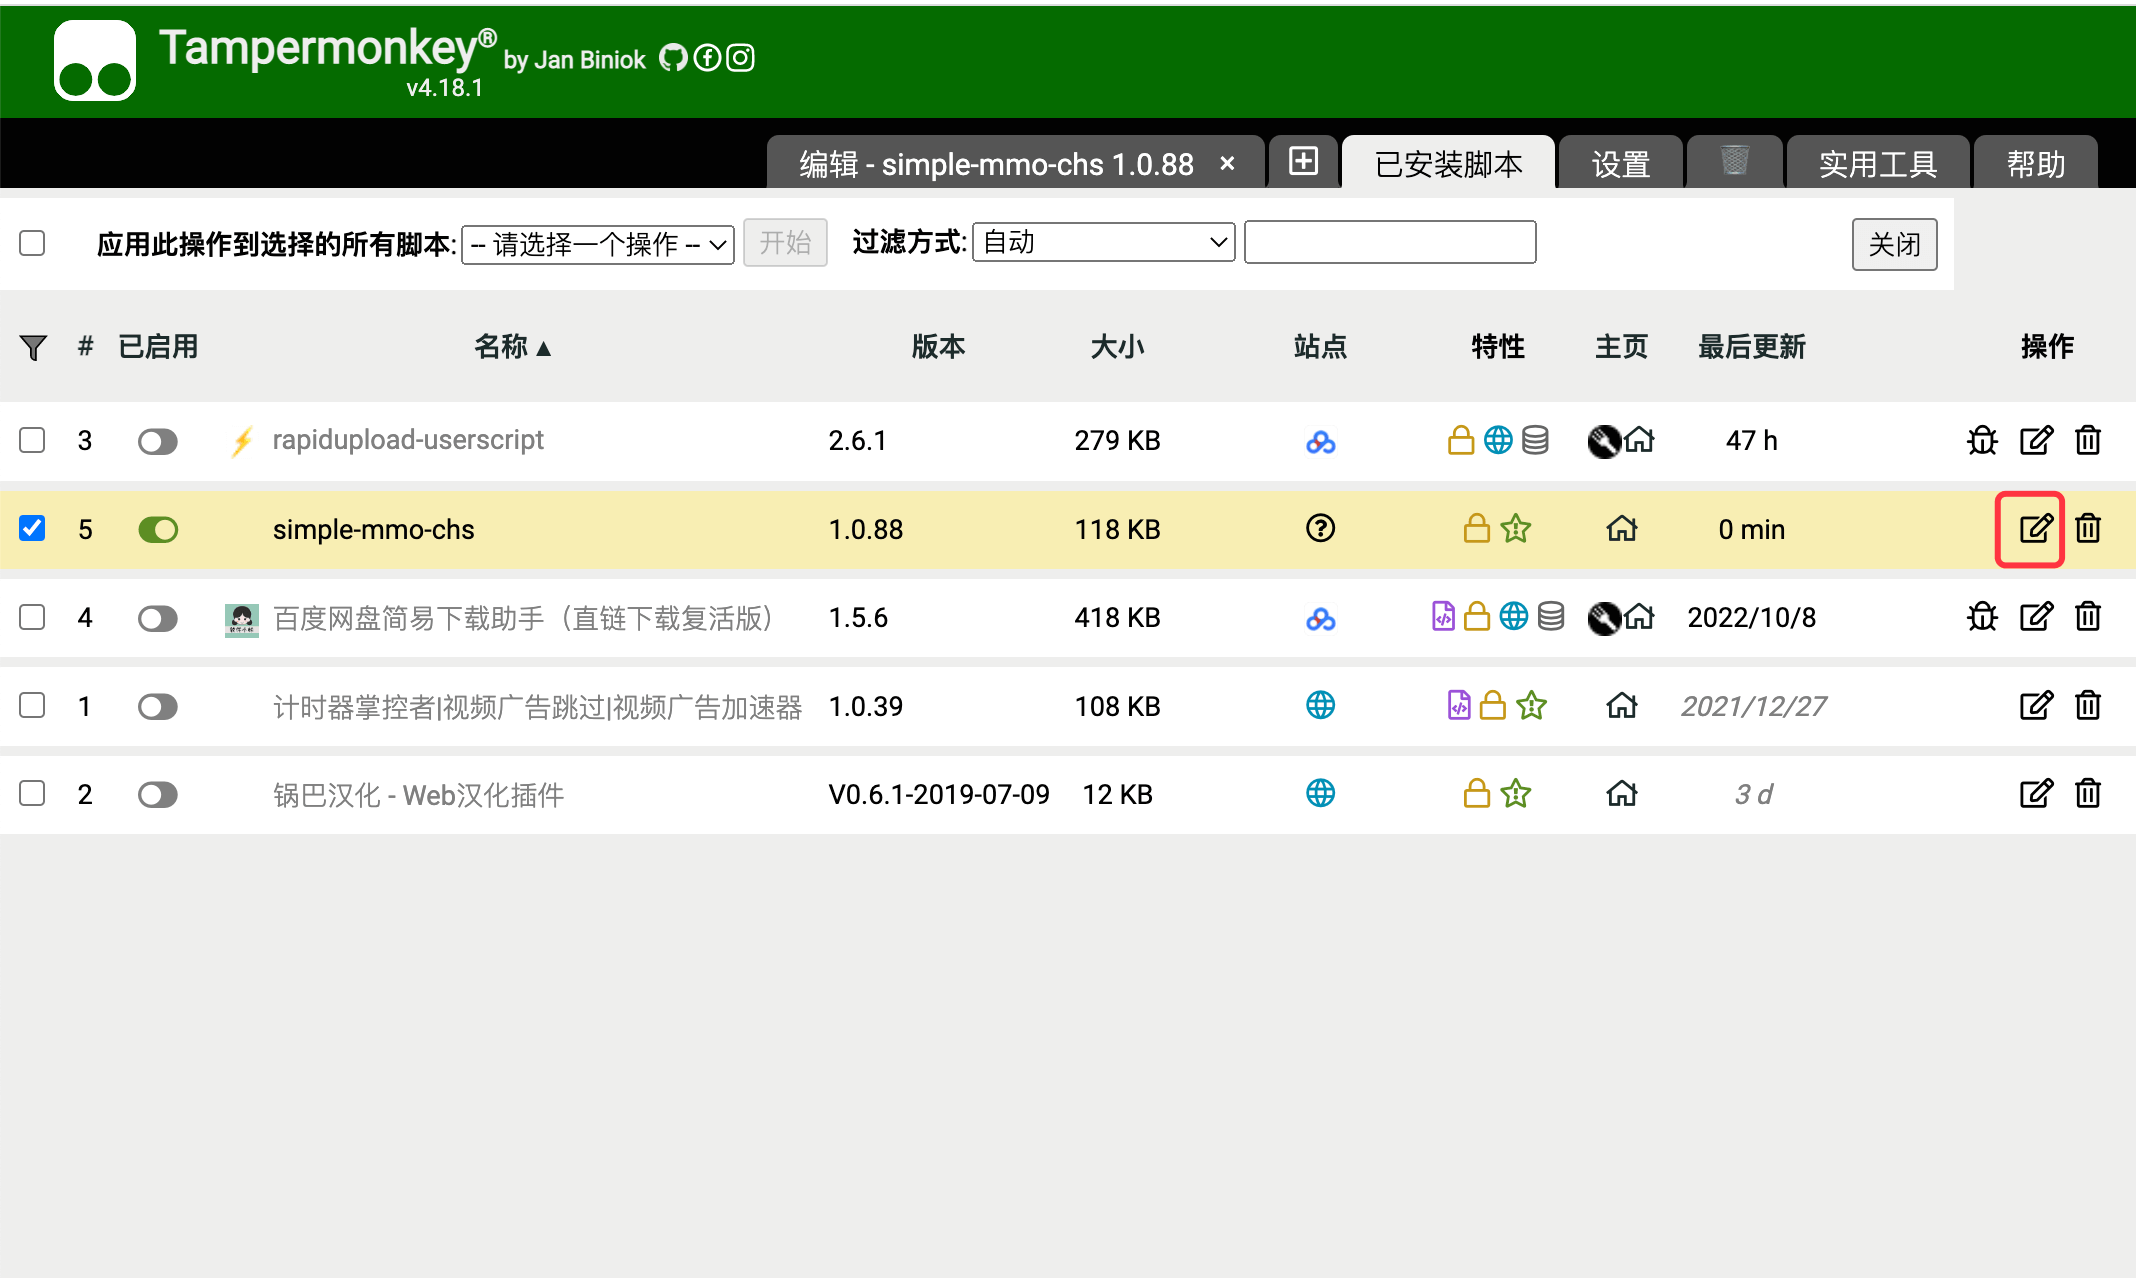Click the lock feature icon in simple-mmo-chs row
The image size is (2136, 1278).
1477,528
